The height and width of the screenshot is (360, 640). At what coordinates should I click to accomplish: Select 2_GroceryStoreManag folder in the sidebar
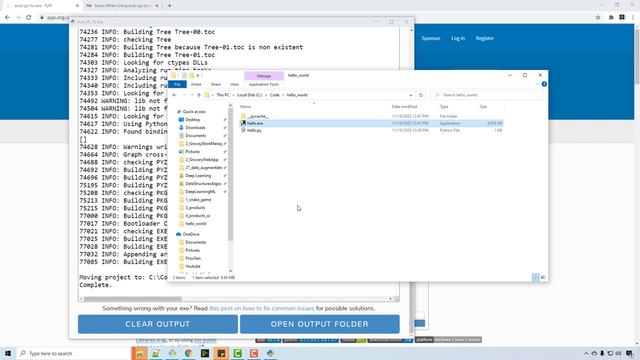pyautogui.click(x=203, y=144)
